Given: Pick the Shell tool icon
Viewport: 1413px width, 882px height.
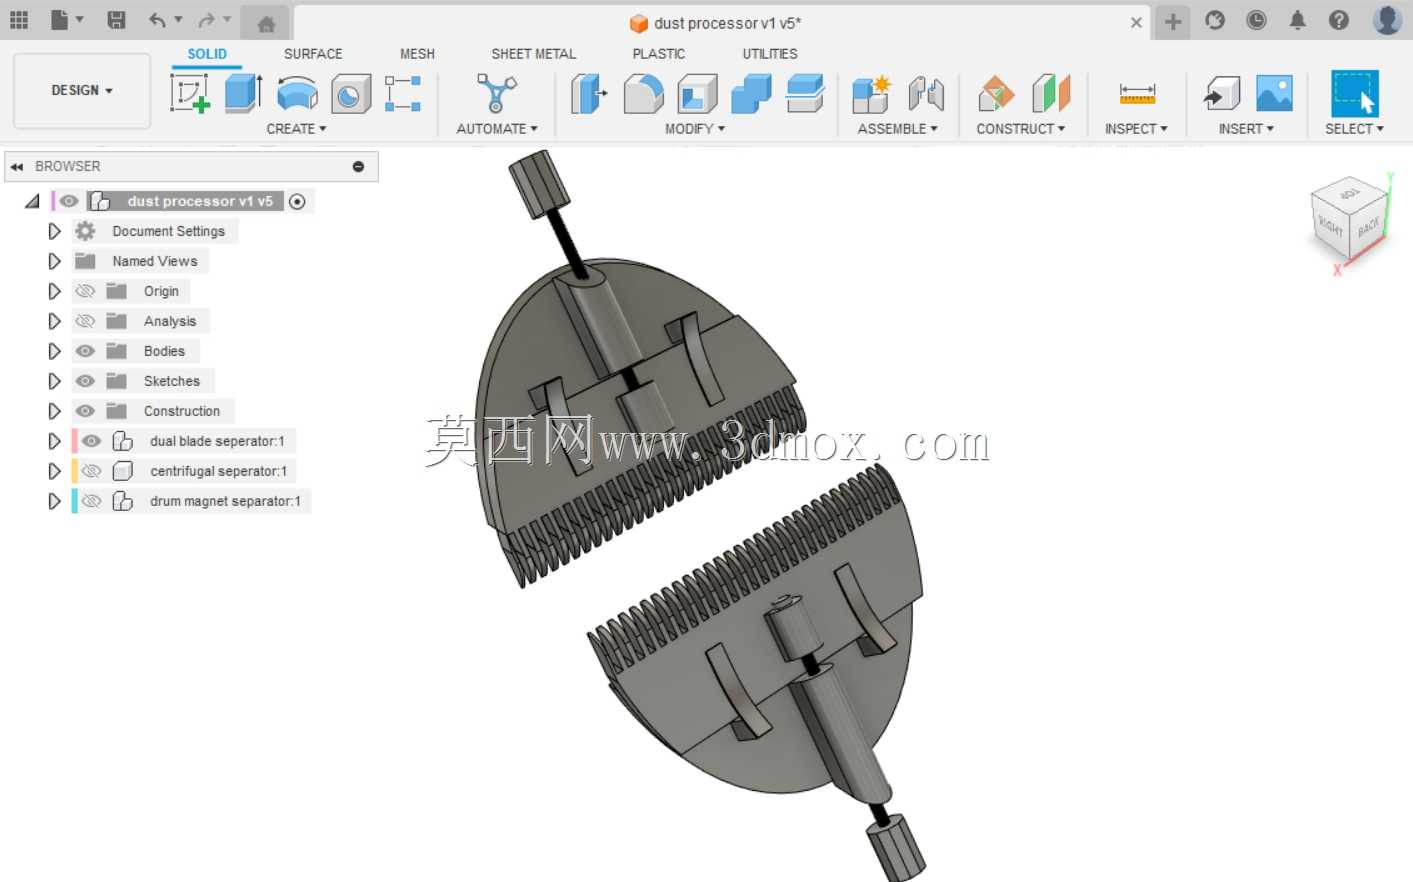Looking at the screenshot, I should pyautogui.click(x=697, y=94).
